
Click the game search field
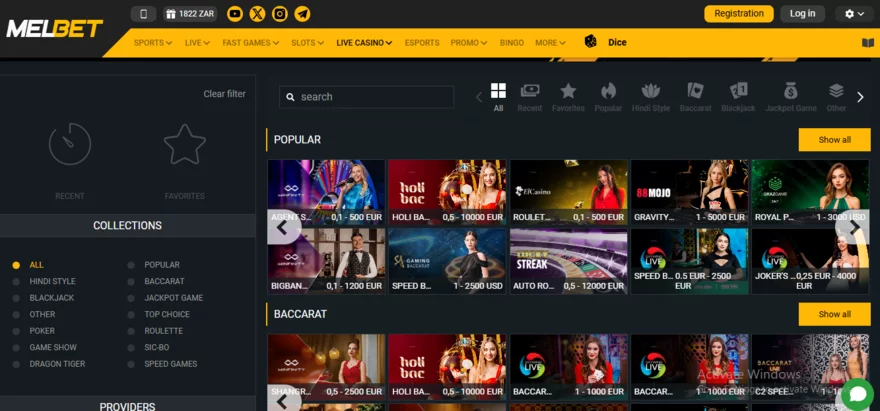pos(366,97)
